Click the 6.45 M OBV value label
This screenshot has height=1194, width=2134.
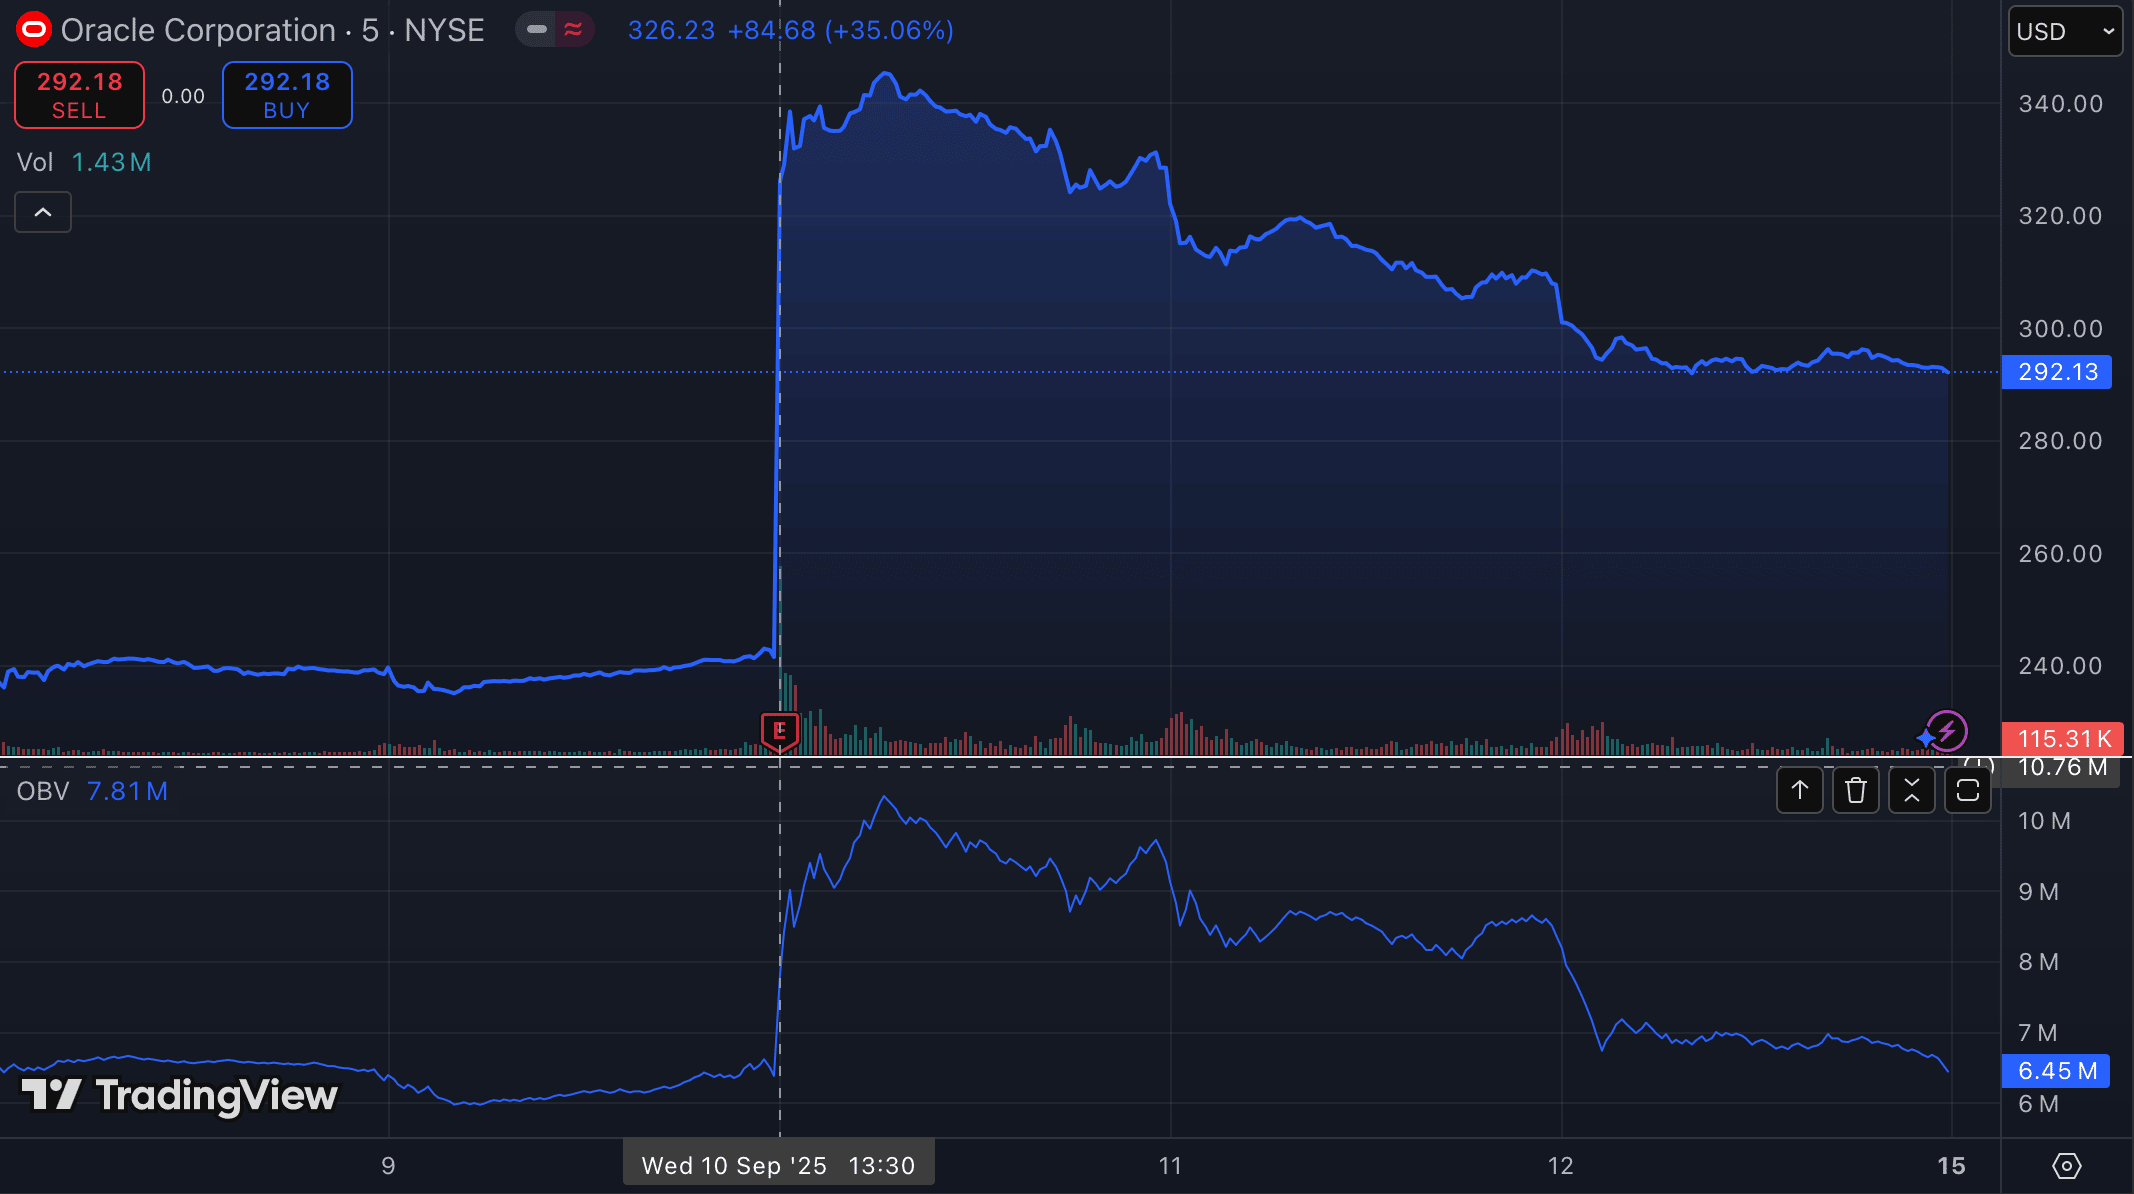2056,1071
